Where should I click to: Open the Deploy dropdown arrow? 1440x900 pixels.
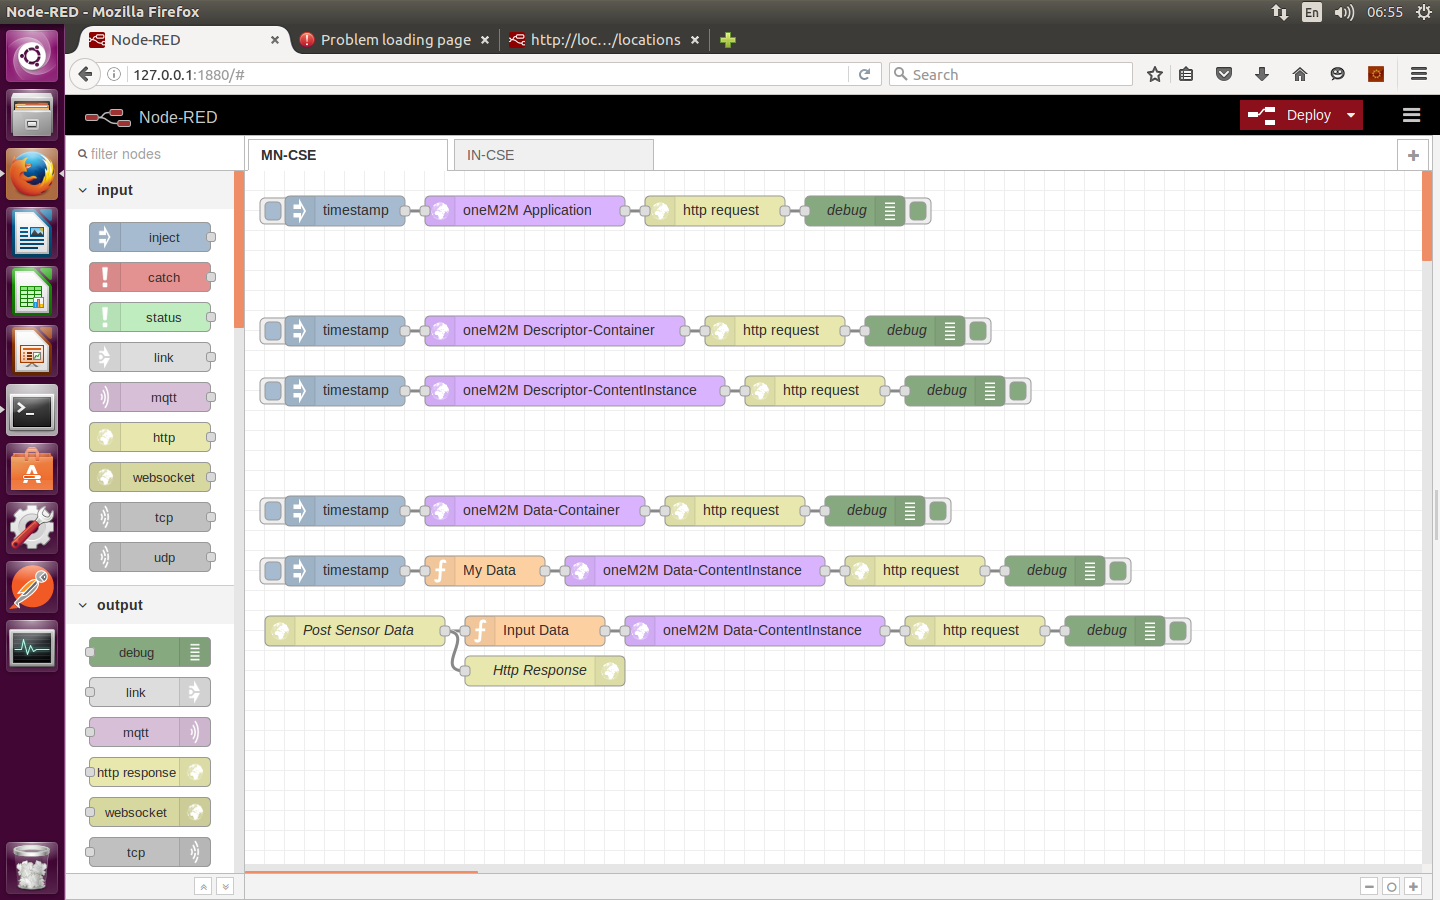[1351, 115]
